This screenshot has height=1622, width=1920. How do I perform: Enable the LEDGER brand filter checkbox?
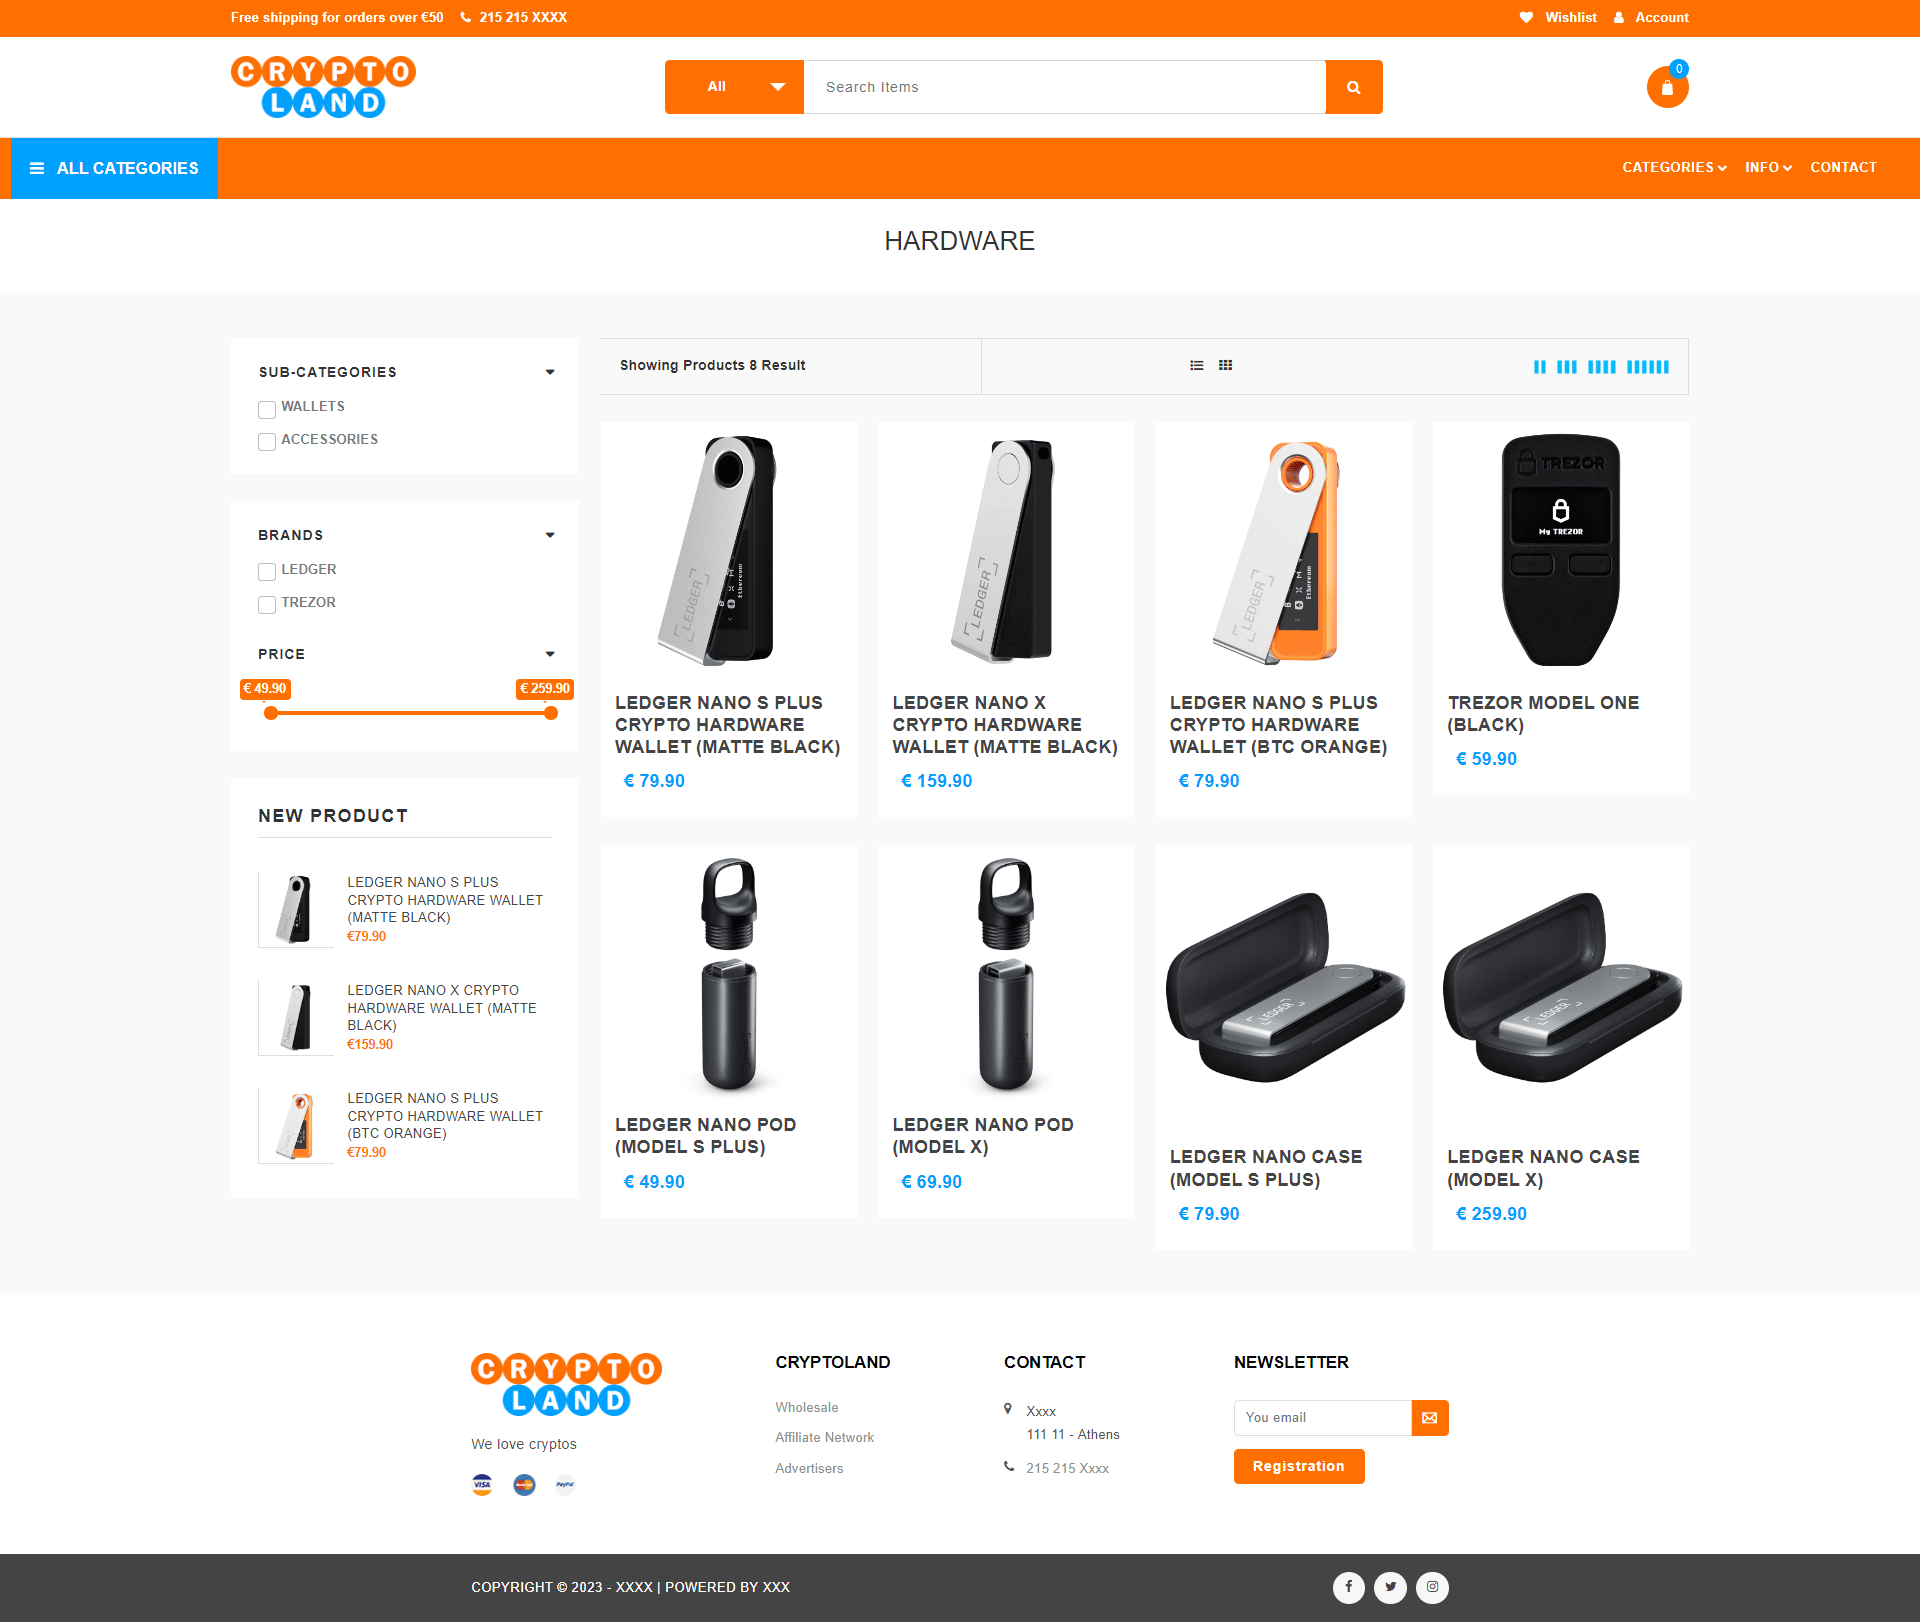point(267,571)
